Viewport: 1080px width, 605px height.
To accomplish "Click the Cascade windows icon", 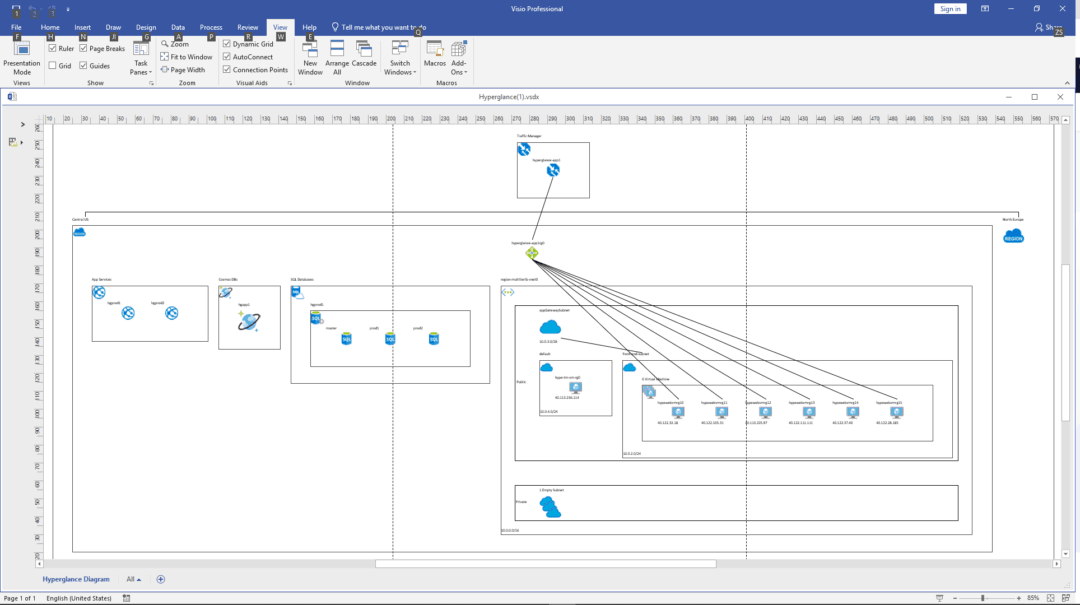I will tap(363, 55).
